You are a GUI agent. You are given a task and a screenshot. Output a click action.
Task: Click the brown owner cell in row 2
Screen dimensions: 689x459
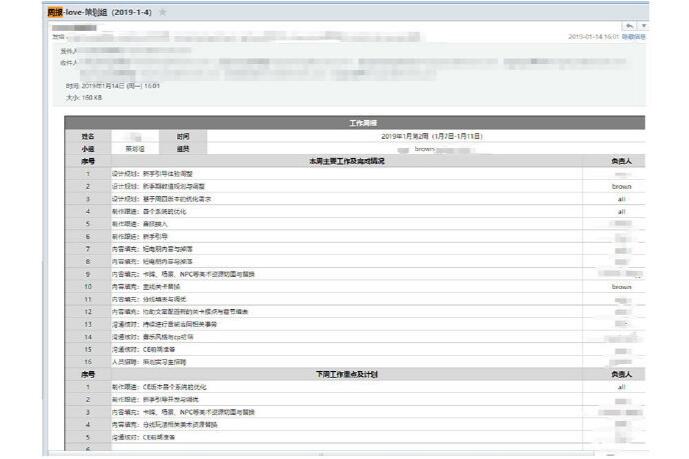(621, 186)
